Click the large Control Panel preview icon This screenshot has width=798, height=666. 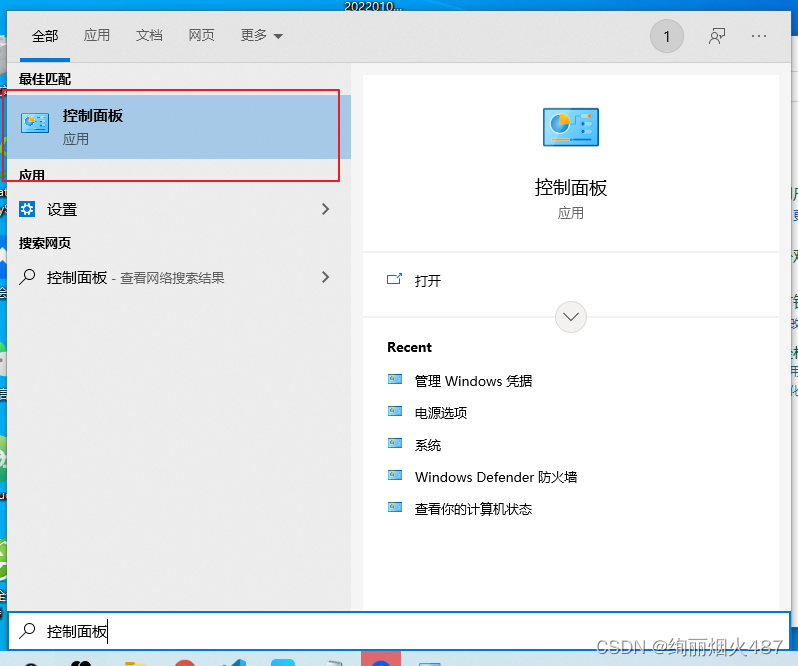(571, 127)
